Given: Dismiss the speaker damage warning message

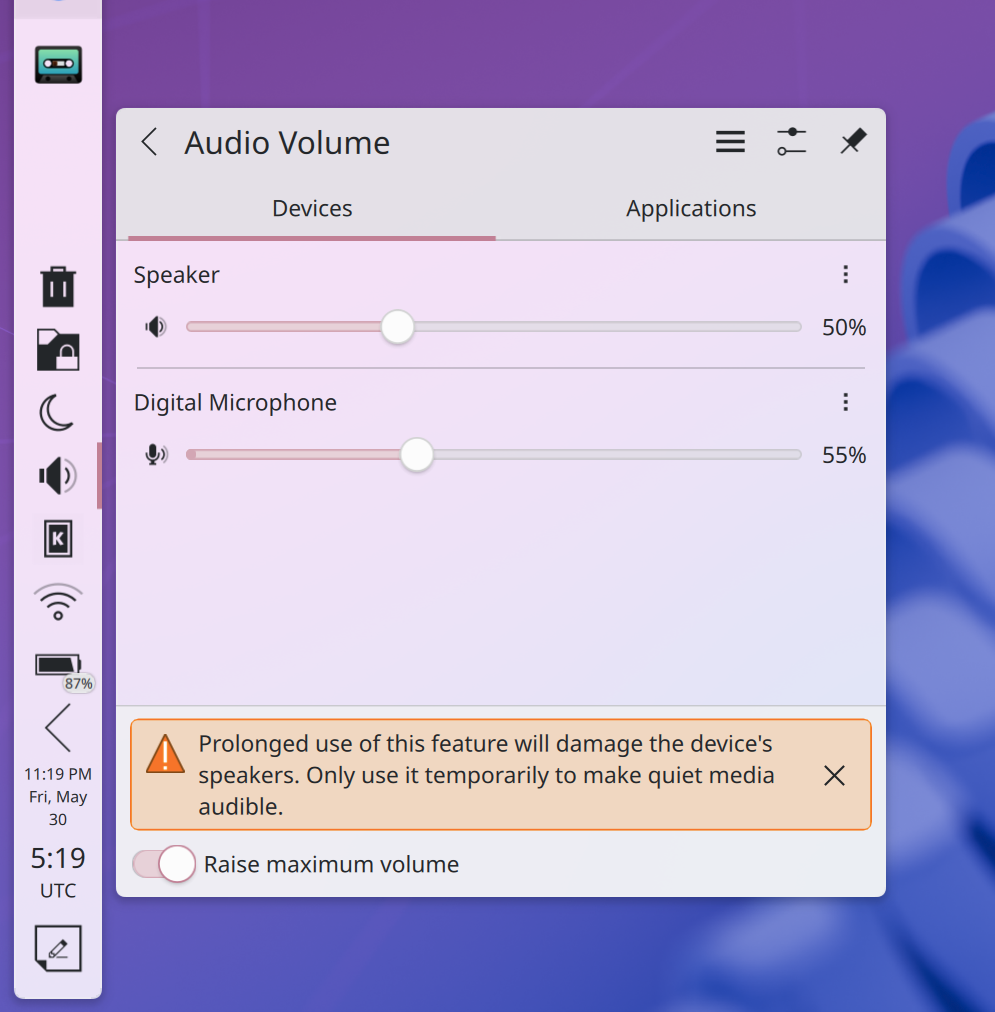Looking at the screenshot, I should point(834,775).
